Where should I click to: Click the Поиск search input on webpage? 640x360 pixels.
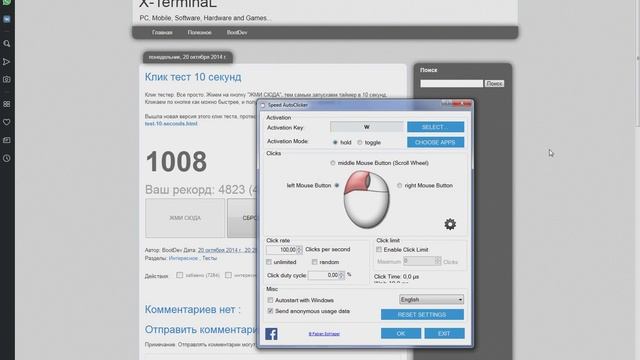(451, 83)
